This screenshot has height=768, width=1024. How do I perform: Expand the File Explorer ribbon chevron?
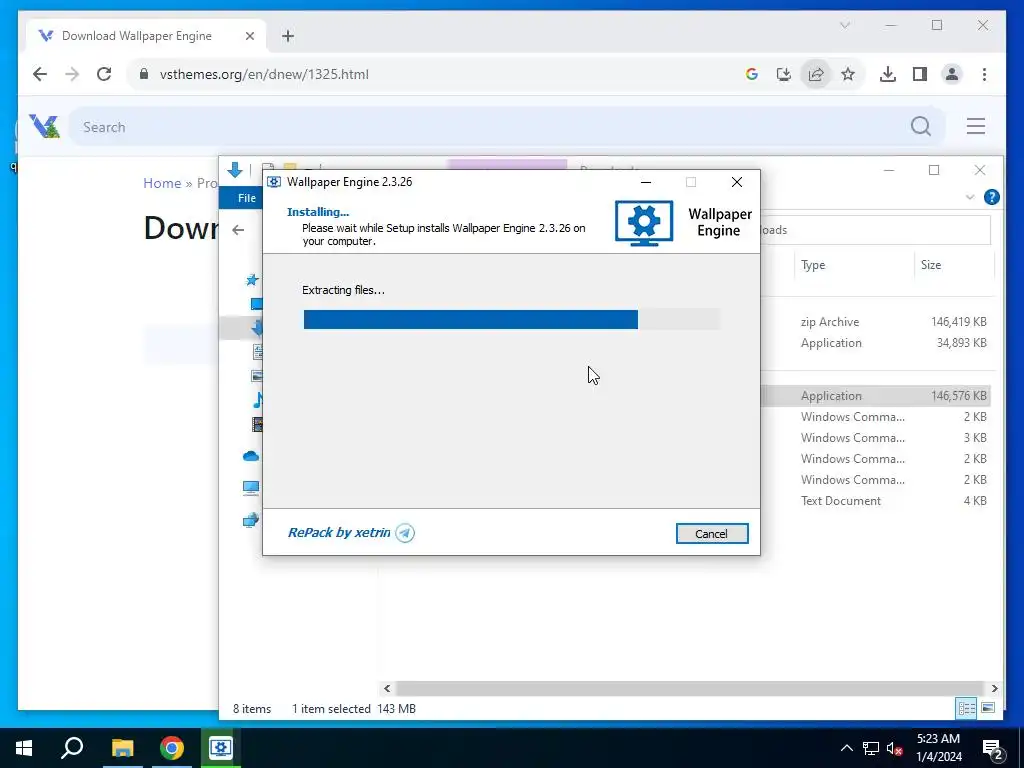point(970,197)
